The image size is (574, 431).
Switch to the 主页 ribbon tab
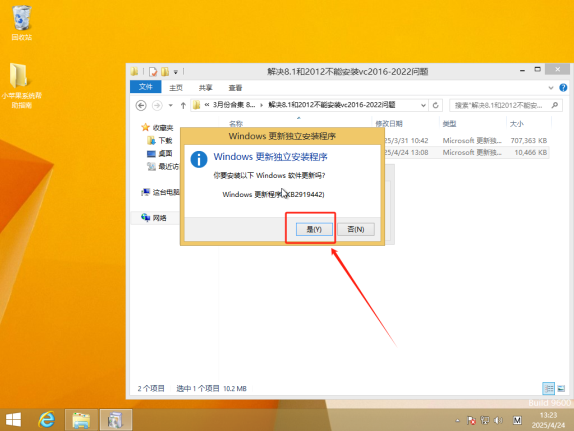(x=176, y=88)
